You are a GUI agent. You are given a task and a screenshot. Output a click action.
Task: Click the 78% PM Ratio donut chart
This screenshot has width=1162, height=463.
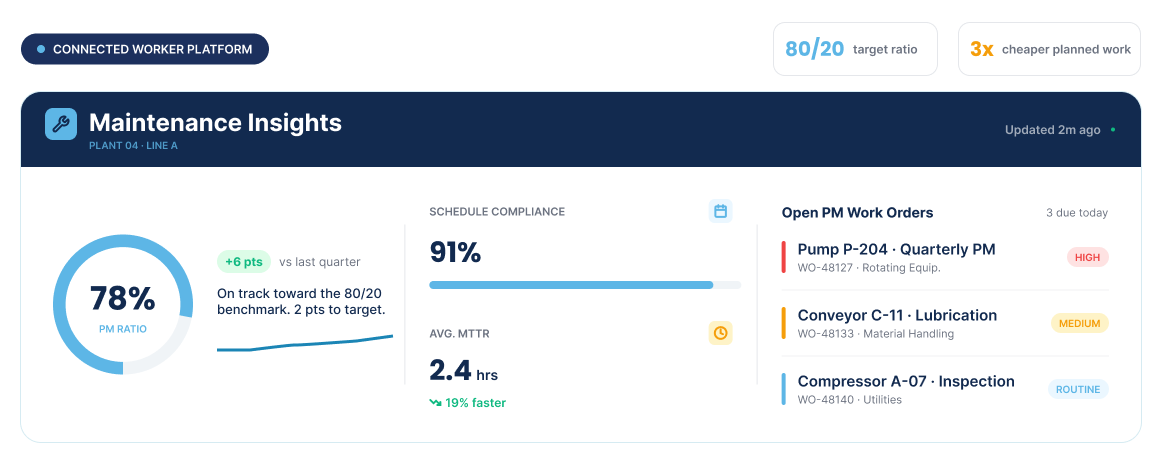point(122,304)
